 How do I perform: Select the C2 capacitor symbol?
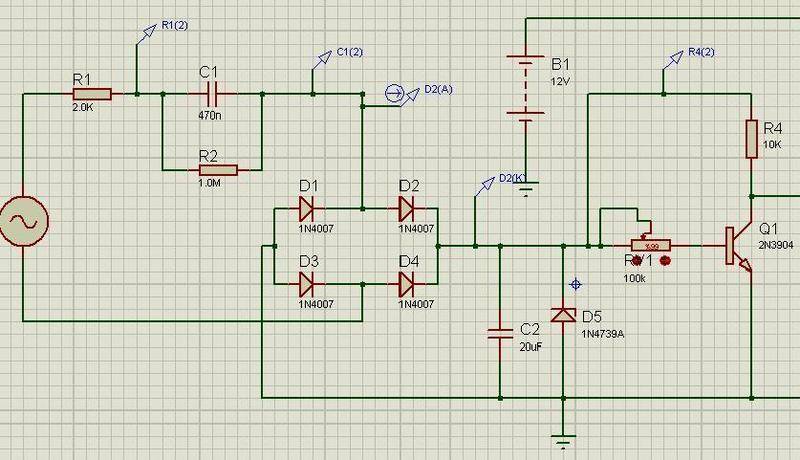[500, 334]
